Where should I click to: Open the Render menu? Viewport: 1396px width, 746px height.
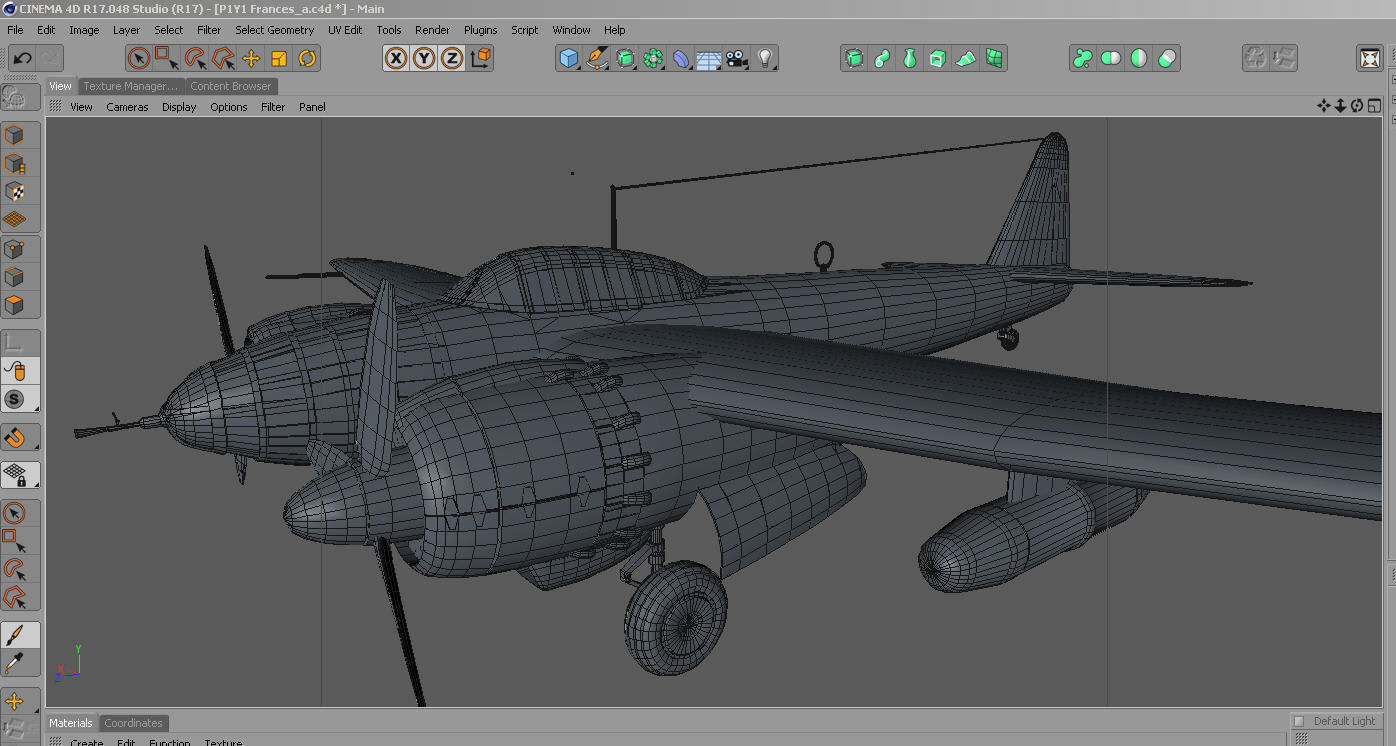pos(432,30)
